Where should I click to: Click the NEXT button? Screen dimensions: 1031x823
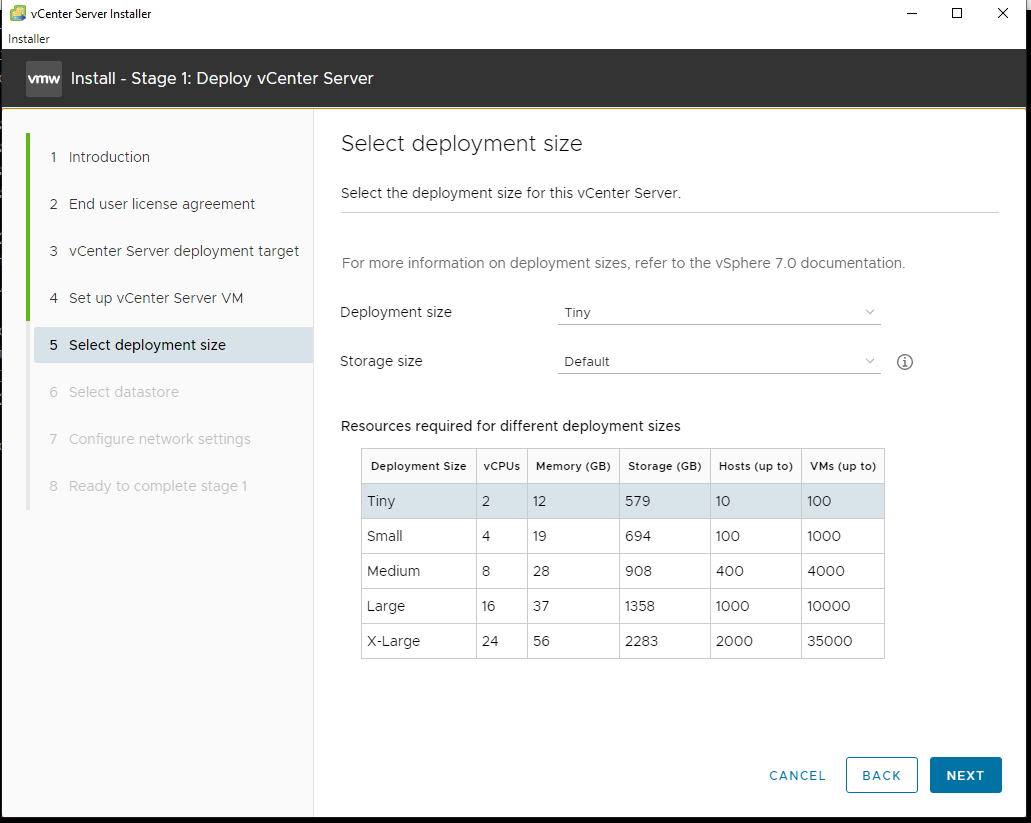965,775
